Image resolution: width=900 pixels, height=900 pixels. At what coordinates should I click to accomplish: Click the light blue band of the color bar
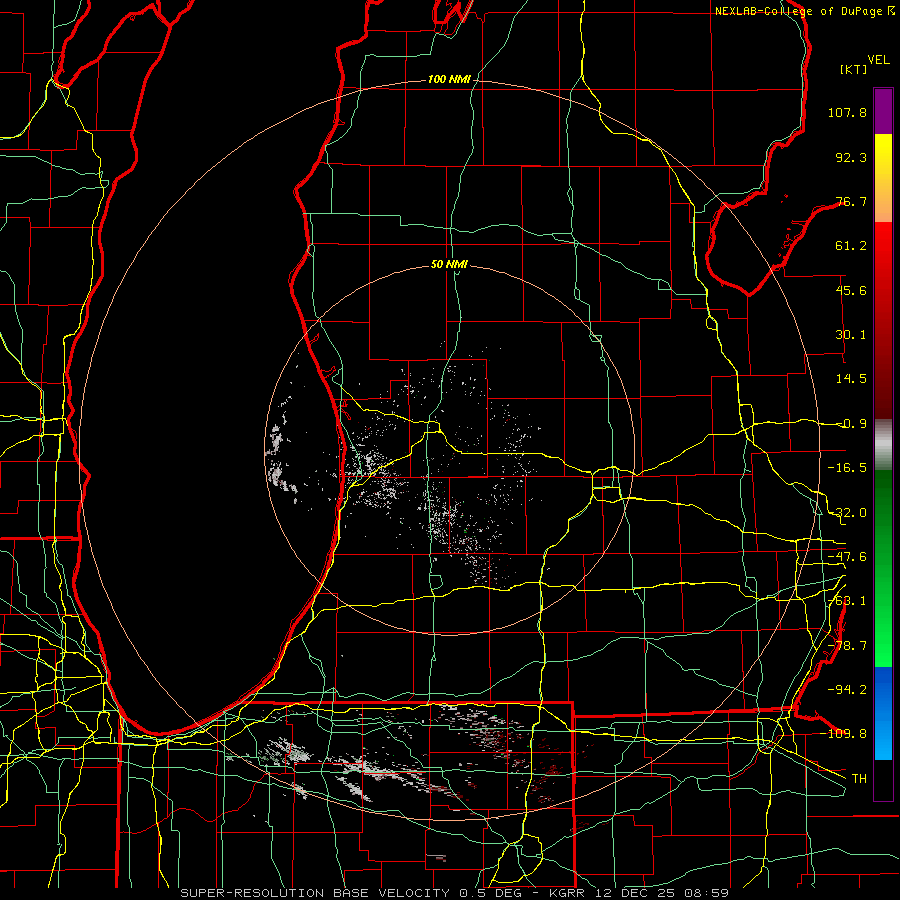click(883, 713)
